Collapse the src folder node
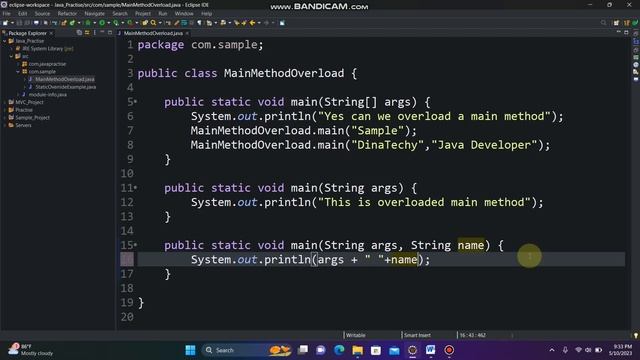The width and height of the screenshot is (640, 360). click(x=12, y=56)
